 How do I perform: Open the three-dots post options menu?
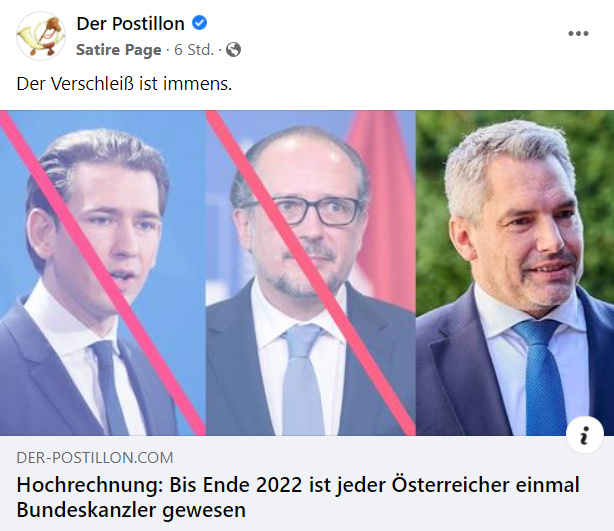(x=578, y=34)
